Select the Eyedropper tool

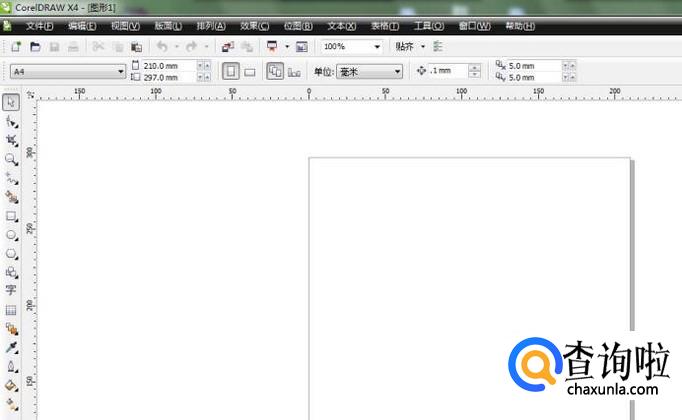click(x=11, y=347)
